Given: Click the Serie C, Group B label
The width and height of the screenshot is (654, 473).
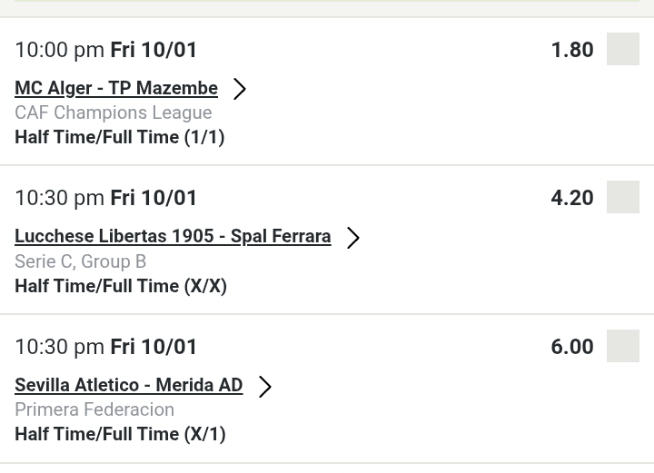Looking at the screenshot, I should (x=80, y=263).
